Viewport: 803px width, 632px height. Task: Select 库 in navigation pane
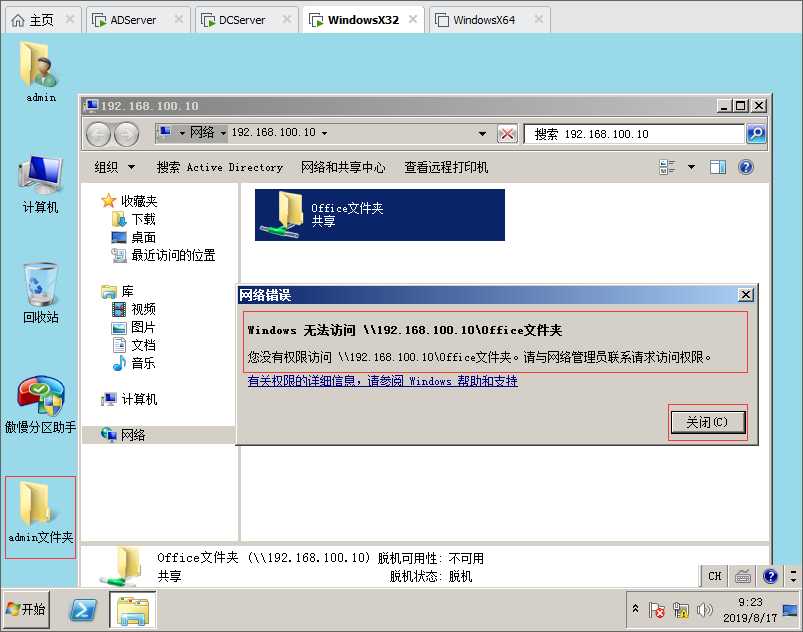(x=118, y=291)
